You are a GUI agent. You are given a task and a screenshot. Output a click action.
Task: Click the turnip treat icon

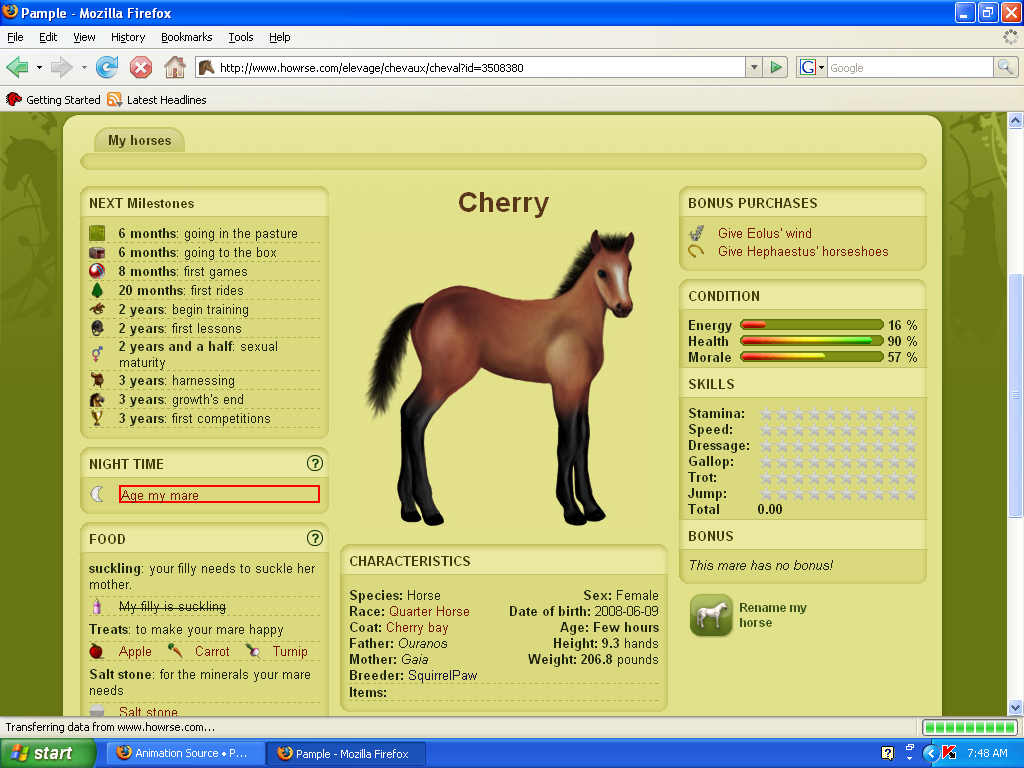[253, 650]
